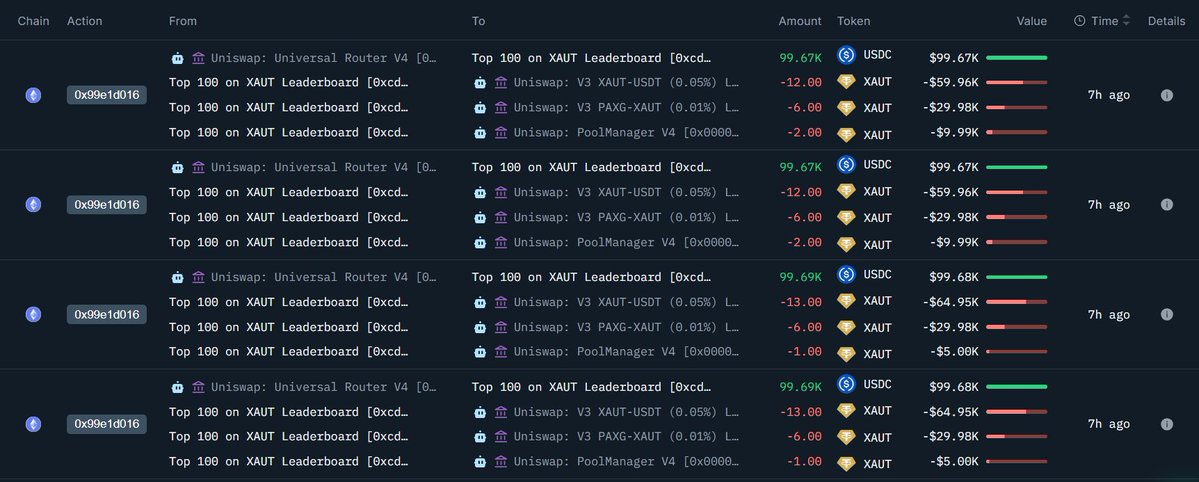Click the Time column header label
The image size is (1199, 482).
click(1104, 21)
